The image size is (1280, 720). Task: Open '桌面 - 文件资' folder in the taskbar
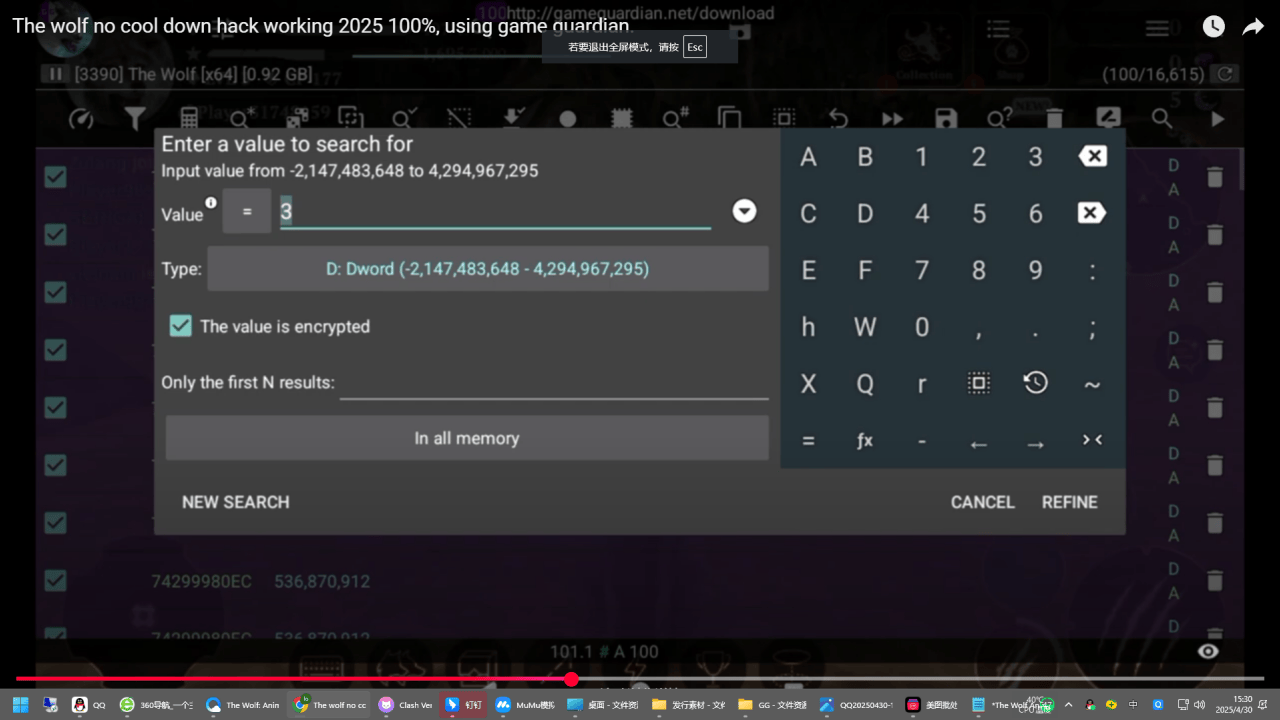pos(602,705)
